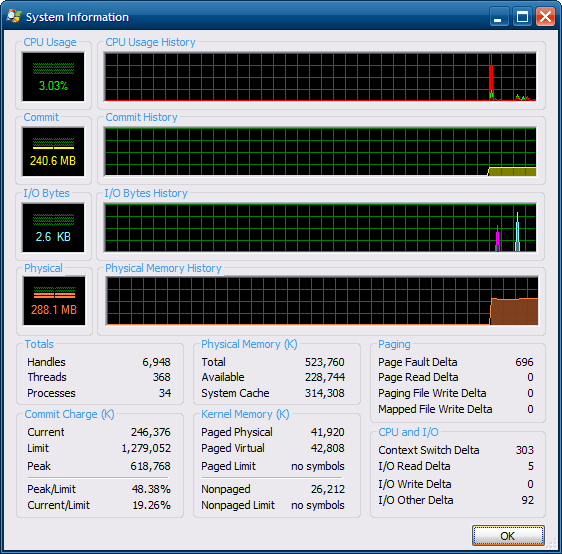Click the Page Read Delta label
Image resolution: width=562 pixels, height=554 pixels.
pos(418,377)
